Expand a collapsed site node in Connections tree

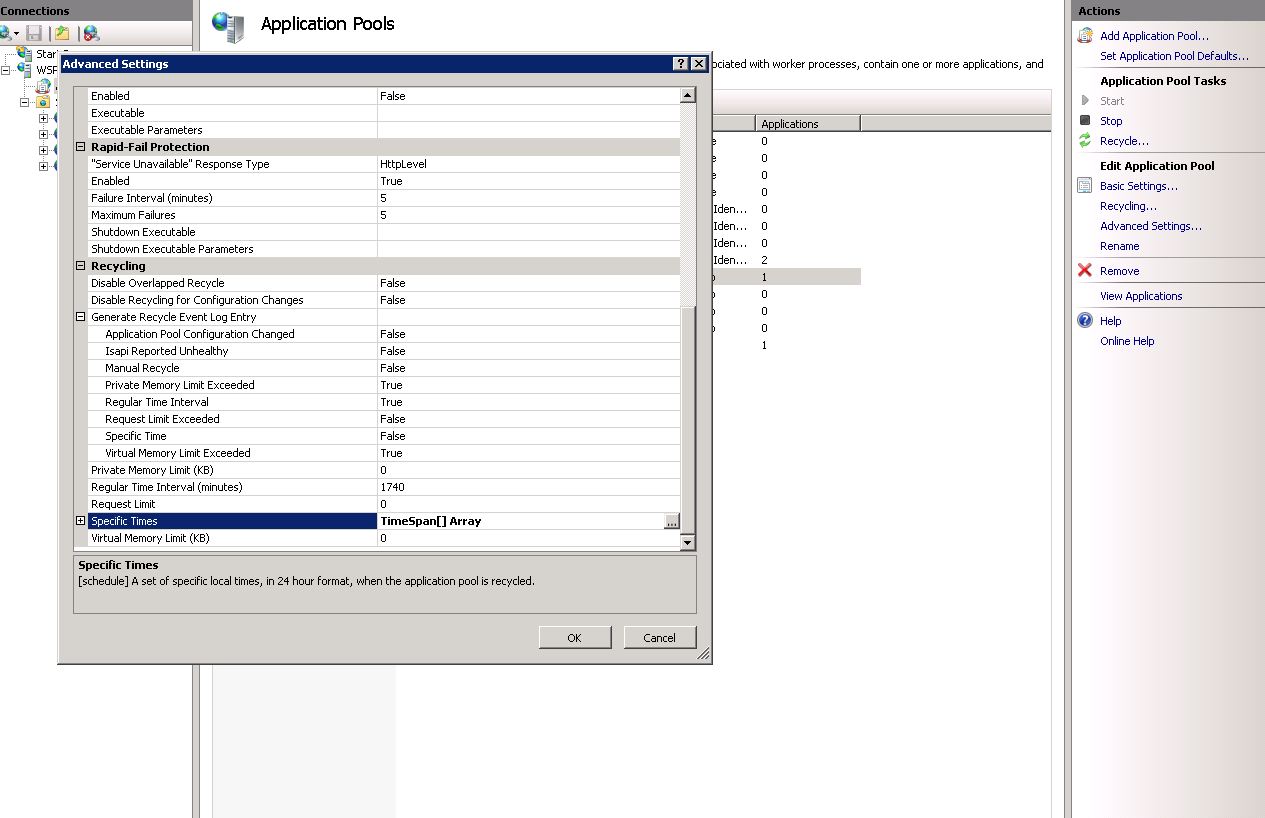(x=44, y=118)
